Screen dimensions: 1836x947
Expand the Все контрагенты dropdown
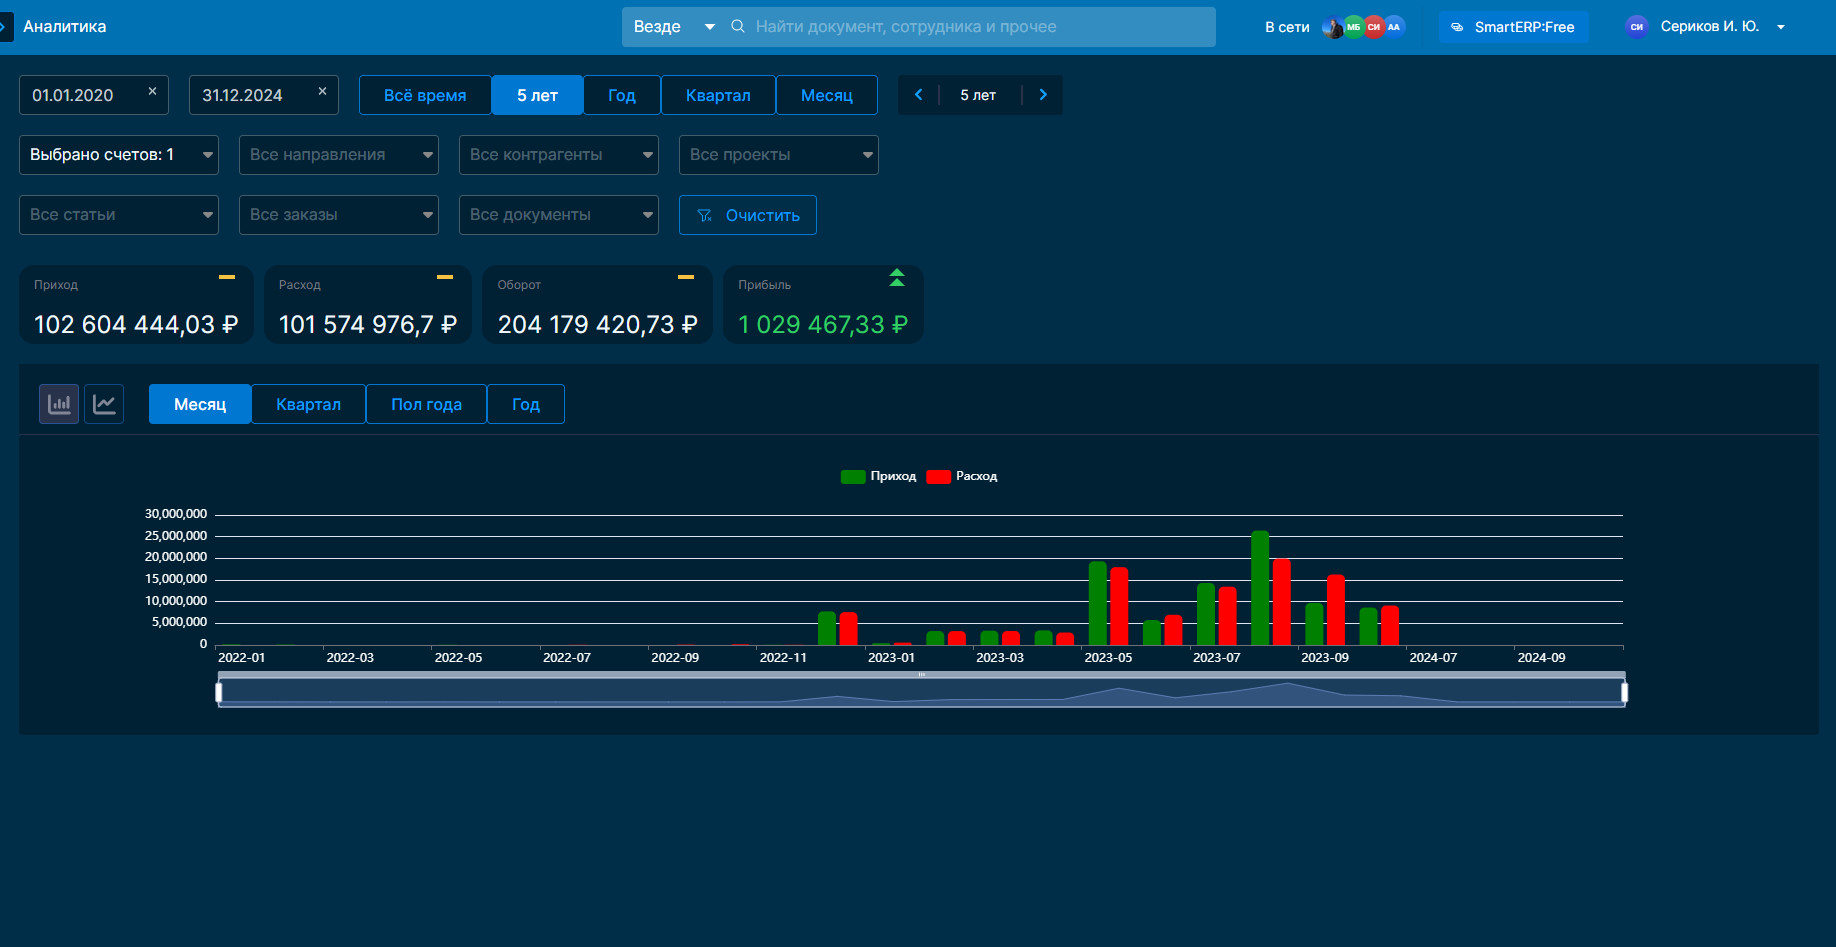[x=558, y=155]
